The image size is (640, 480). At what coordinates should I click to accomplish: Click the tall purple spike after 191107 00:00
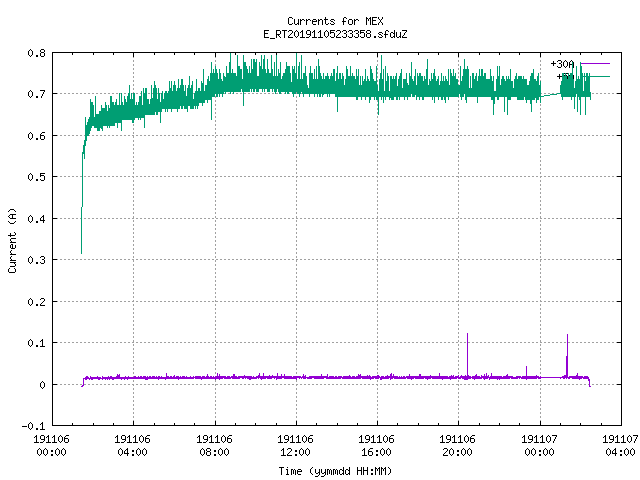567,355
